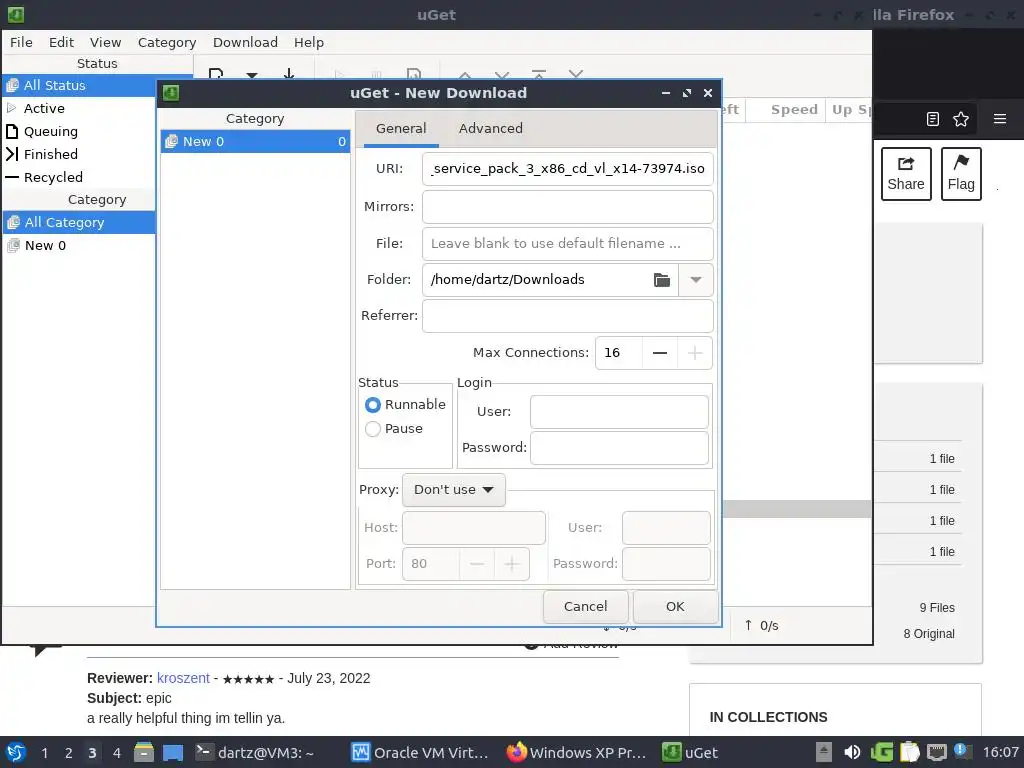Screen dimensions: 1024x768
Task: Open the Folder history dropdown arrow
Action: pos(696,280)
